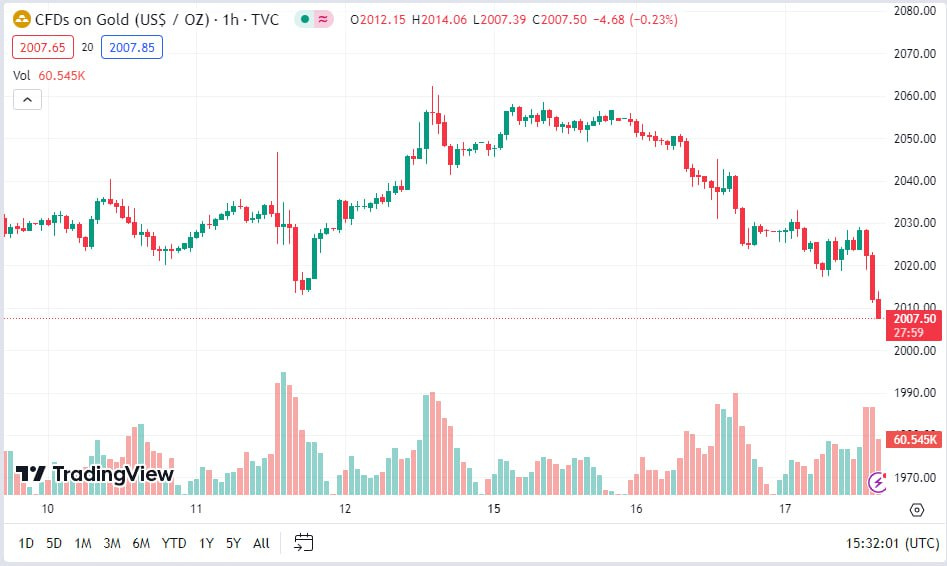Click the green market open status dot
The image size is (947, 566).
point(303,19)
